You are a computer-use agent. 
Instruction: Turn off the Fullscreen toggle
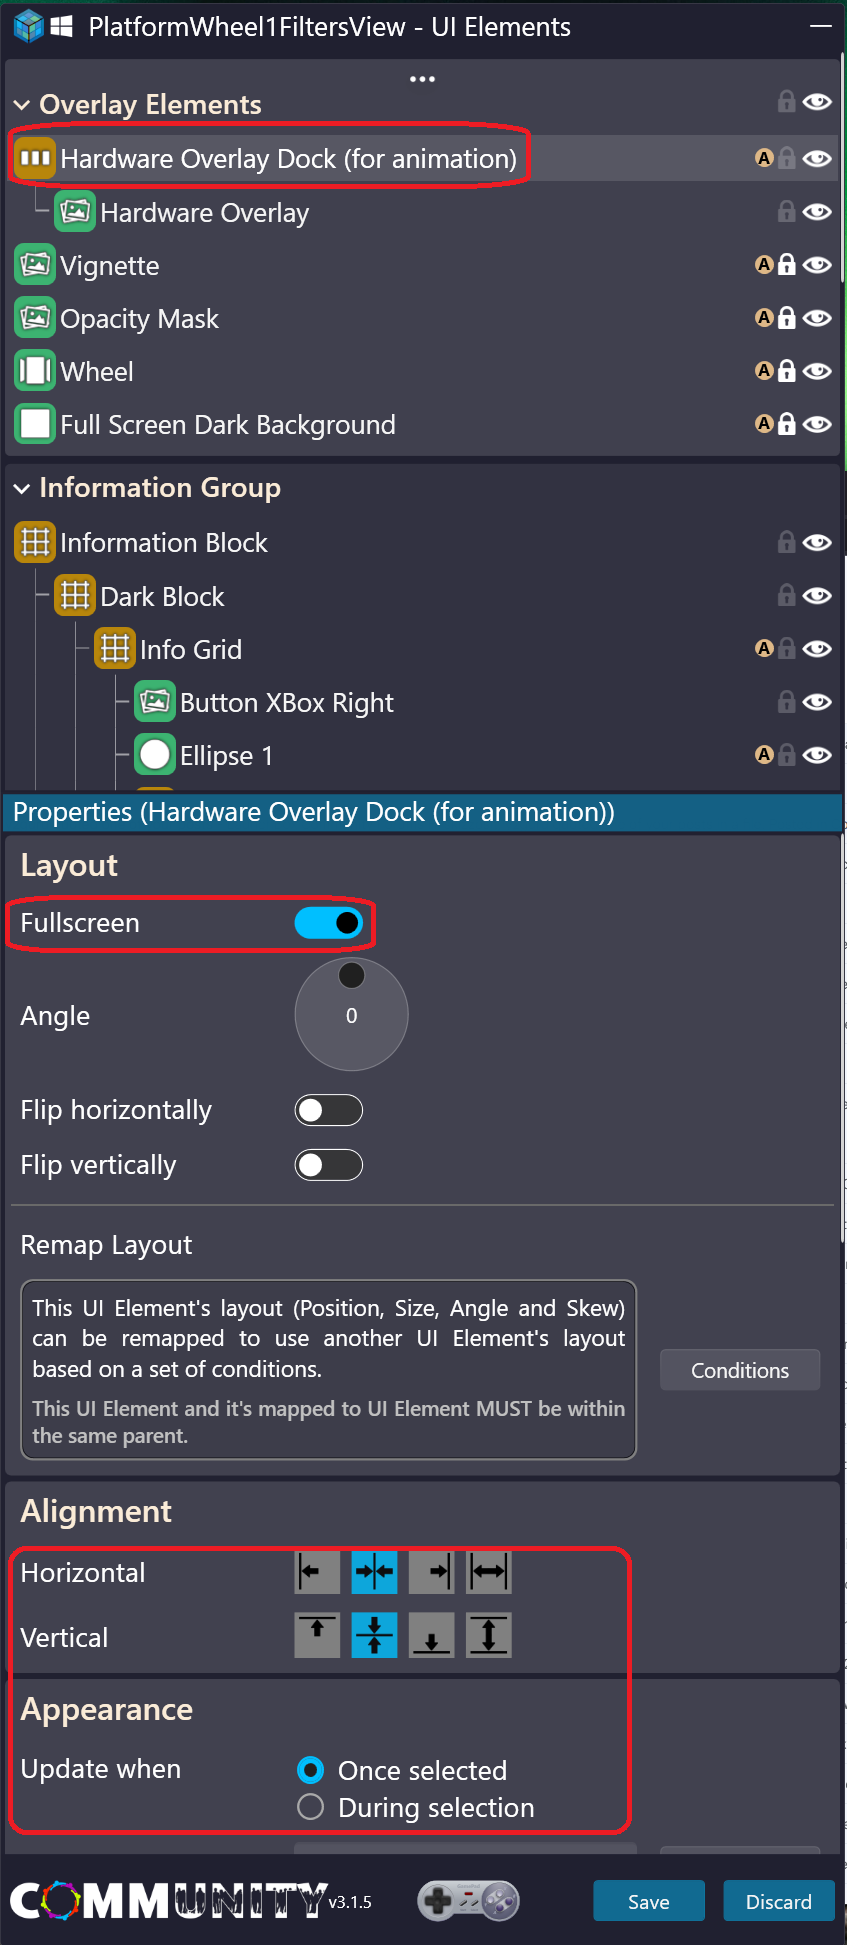328,923
